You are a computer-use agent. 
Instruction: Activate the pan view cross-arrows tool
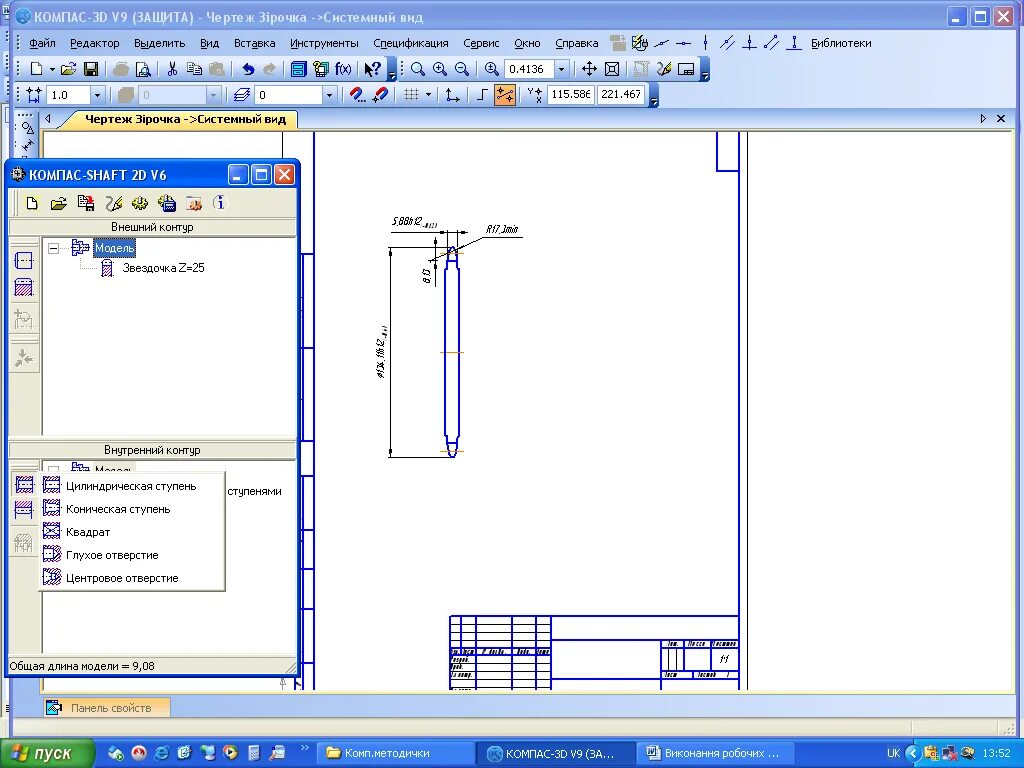click(589, 69)
